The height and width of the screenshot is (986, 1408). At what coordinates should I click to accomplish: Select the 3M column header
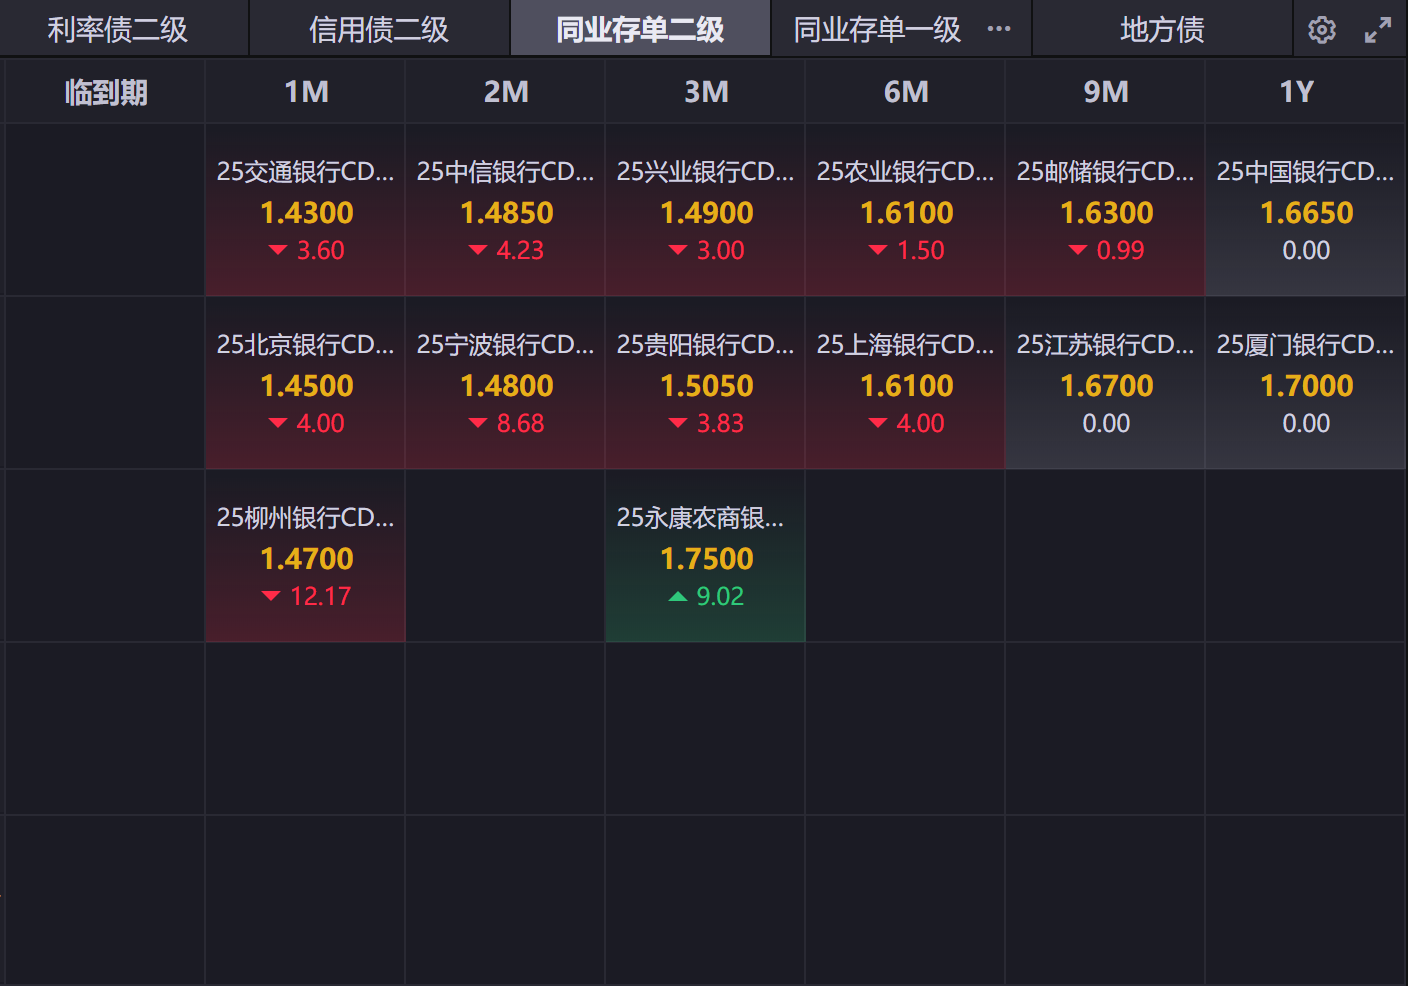[x=705, y=92]
